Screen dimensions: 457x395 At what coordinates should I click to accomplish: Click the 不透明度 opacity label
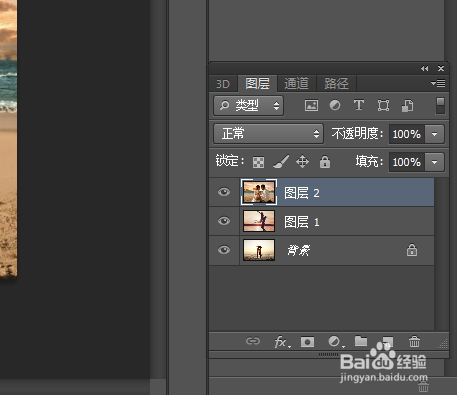(357, 134)
